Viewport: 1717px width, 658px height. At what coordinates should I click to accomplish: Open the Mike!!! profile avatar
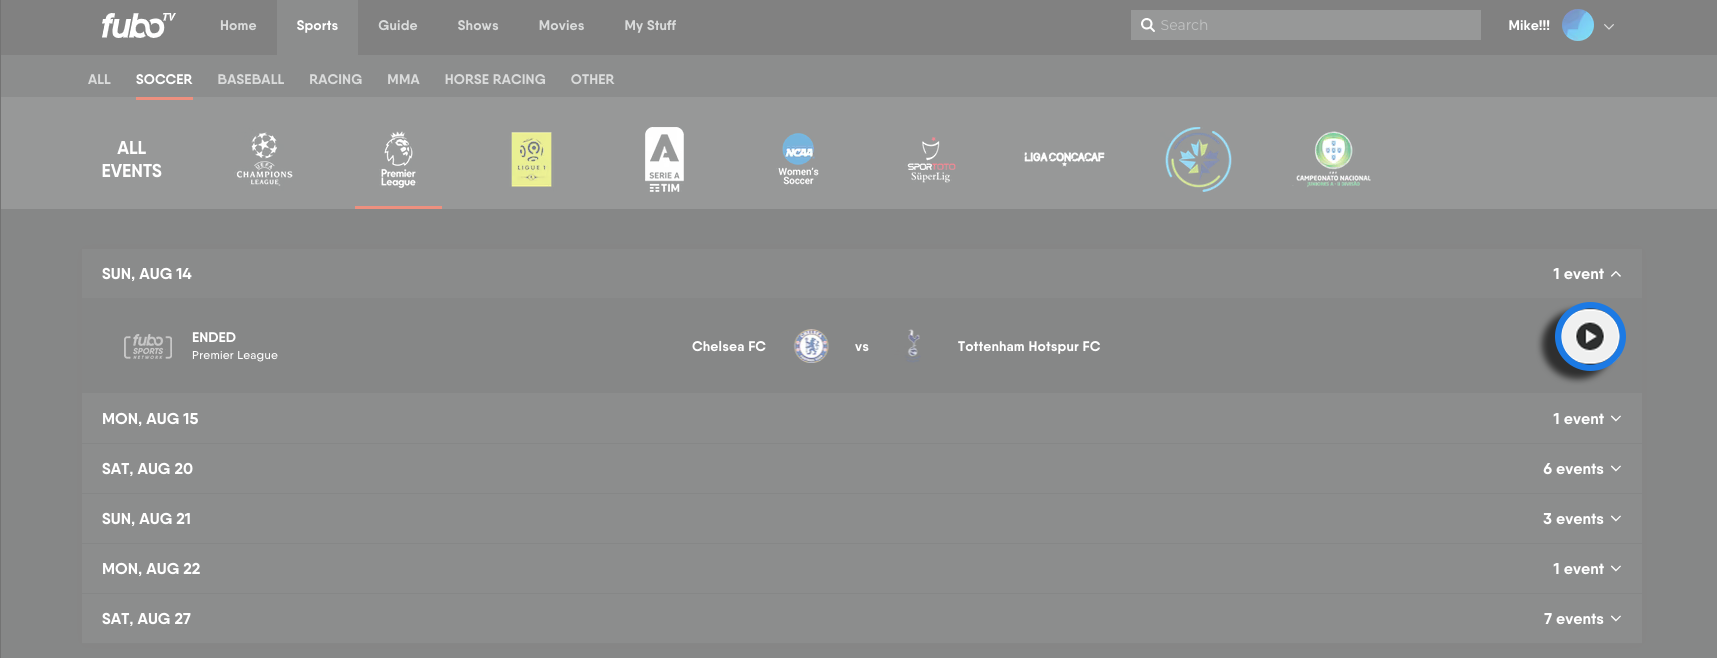click(x=1578, y=25)
